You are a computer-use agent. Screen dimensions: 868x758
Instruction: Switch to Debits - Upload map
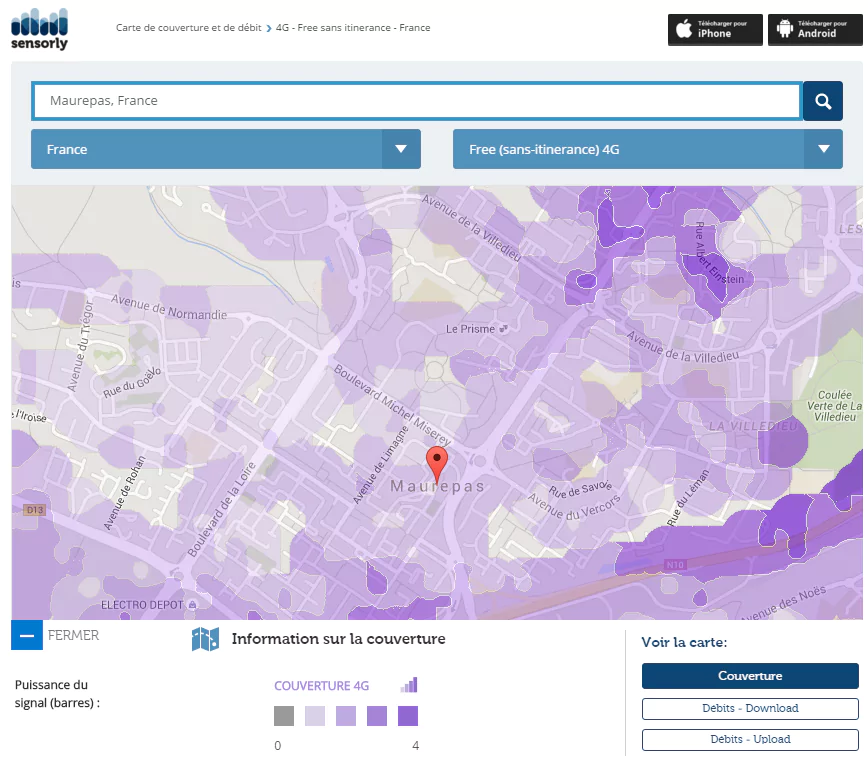(x=749, y=739)
